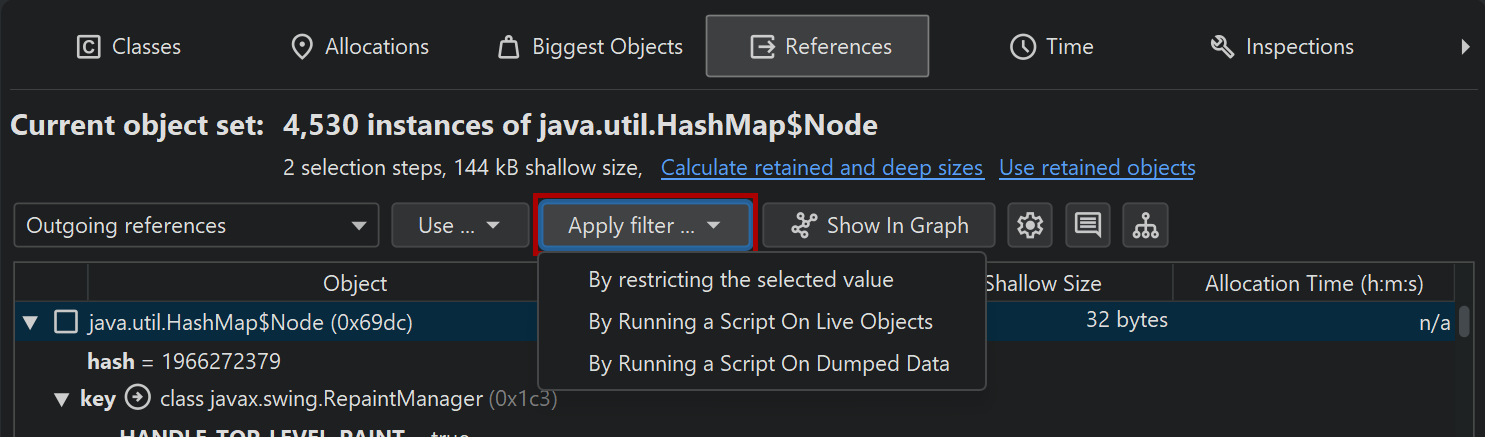Open the Outgoing references dropdown
Screen dimensions: 1485x437
coord(196,226)
